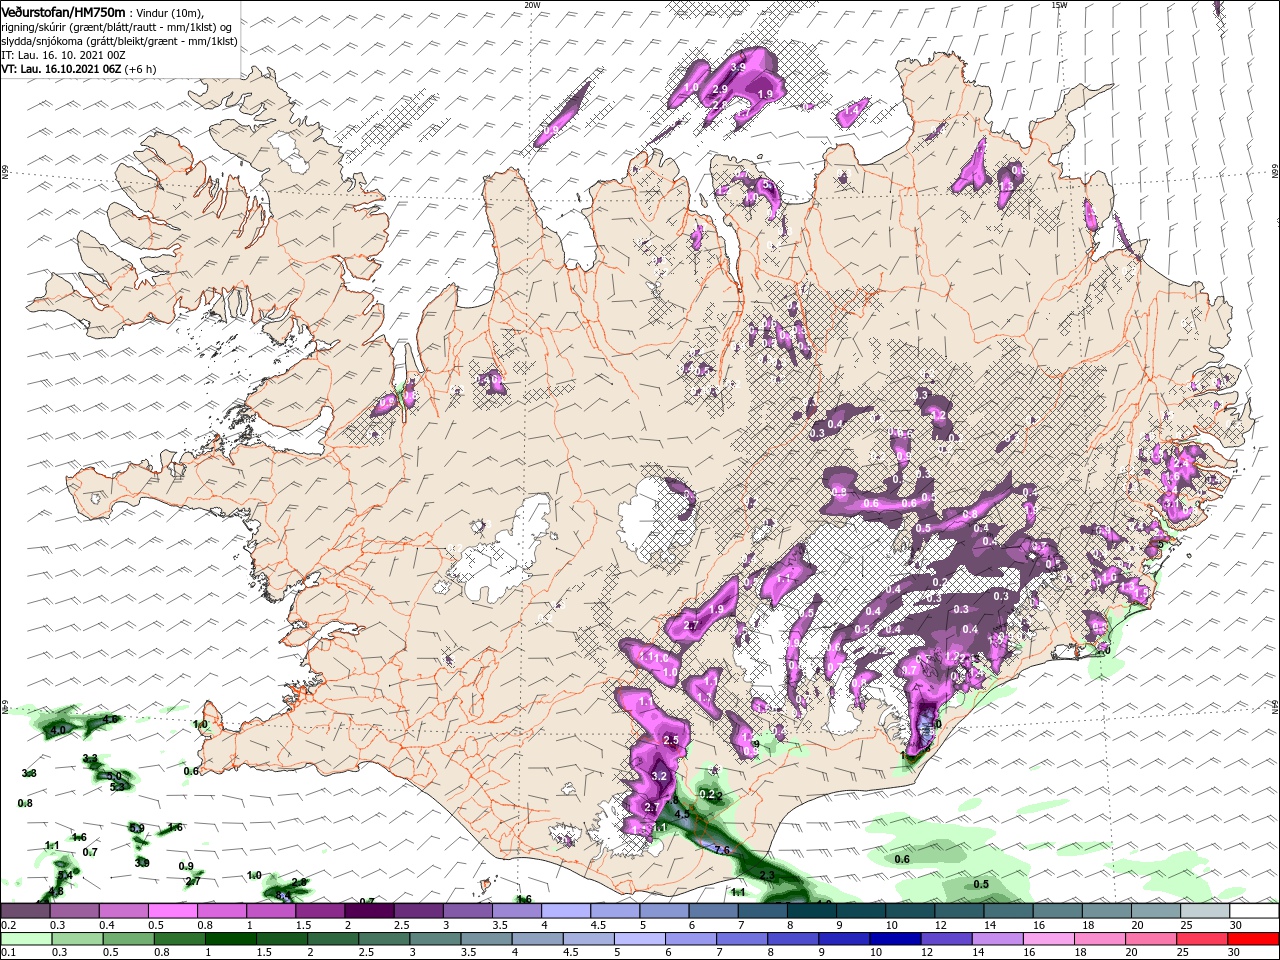
Task: Pick lower legend palest green swatch at 0.1
Action: (26, 940)
